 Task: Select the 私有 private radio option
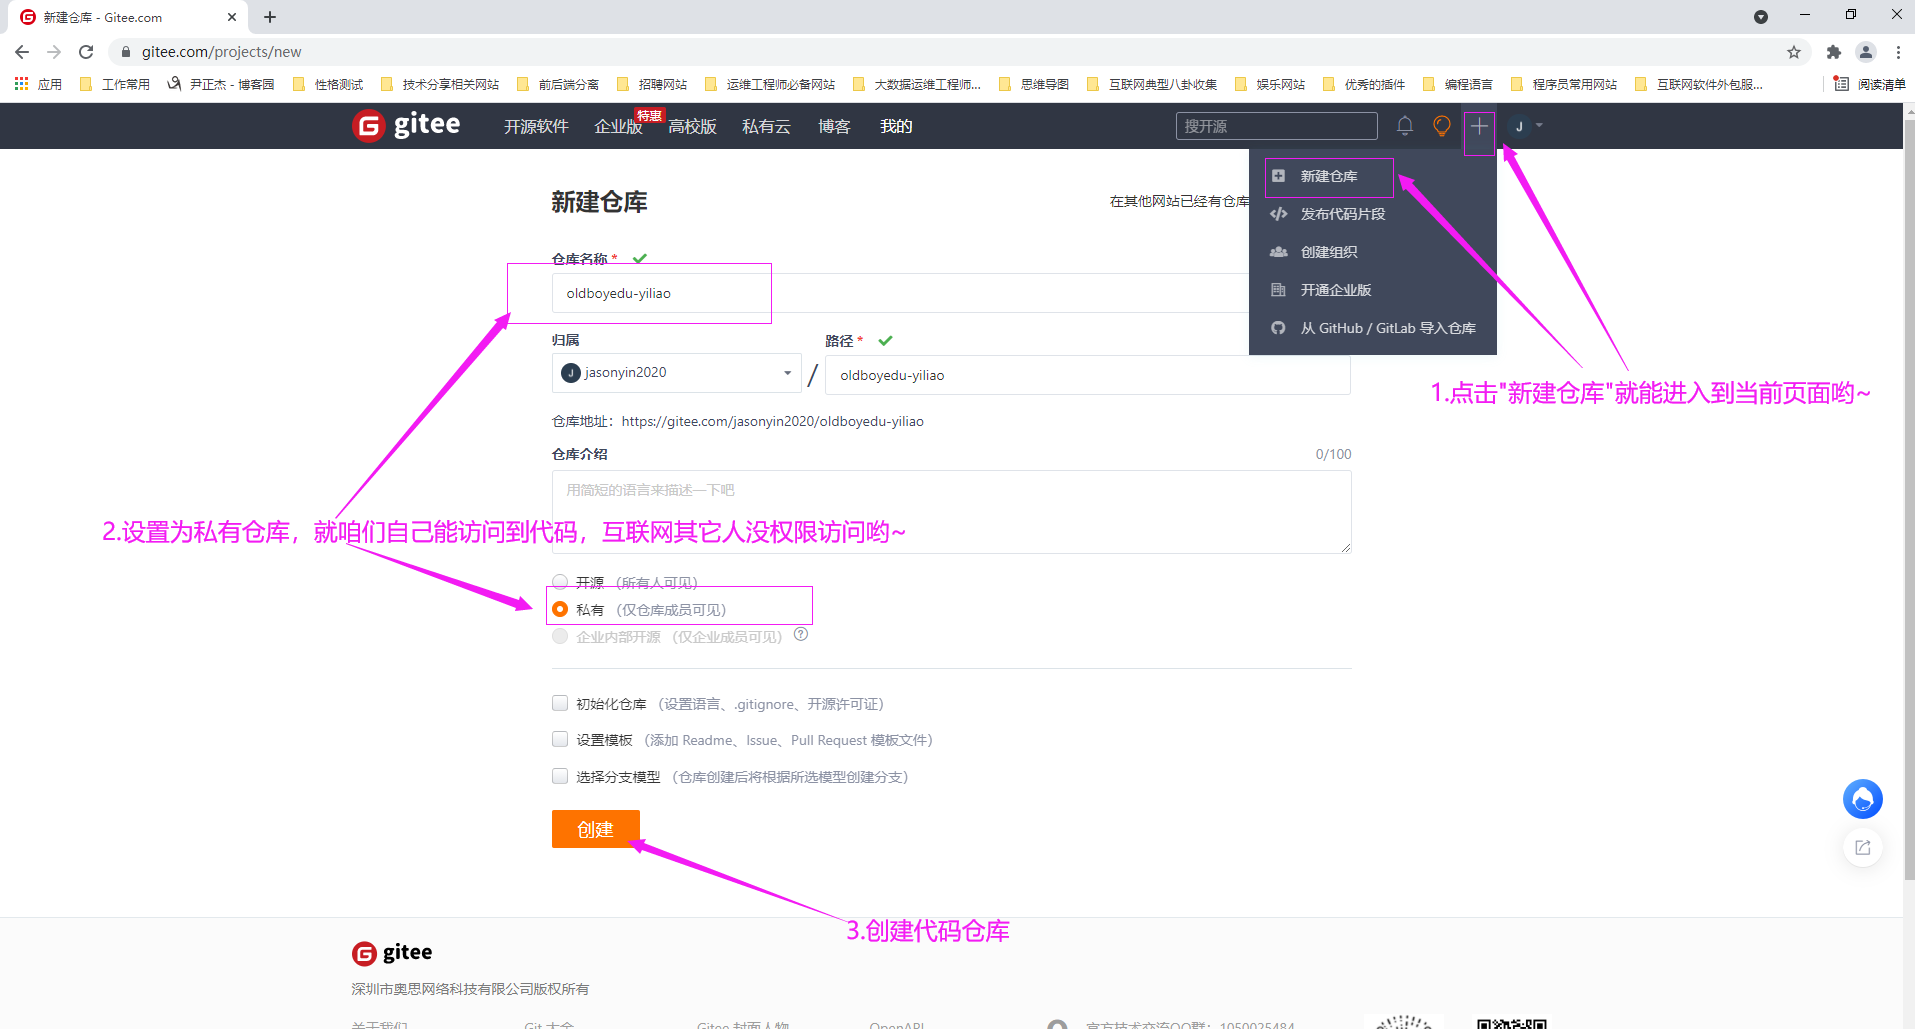coord(560,609)
